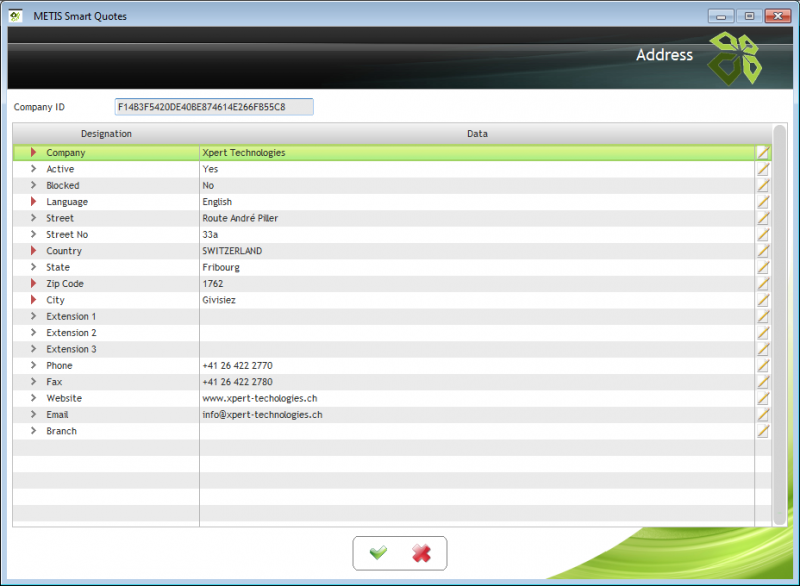Select the 'Givisiez' city value
This screenshot has height=586, width=800.
219,300
